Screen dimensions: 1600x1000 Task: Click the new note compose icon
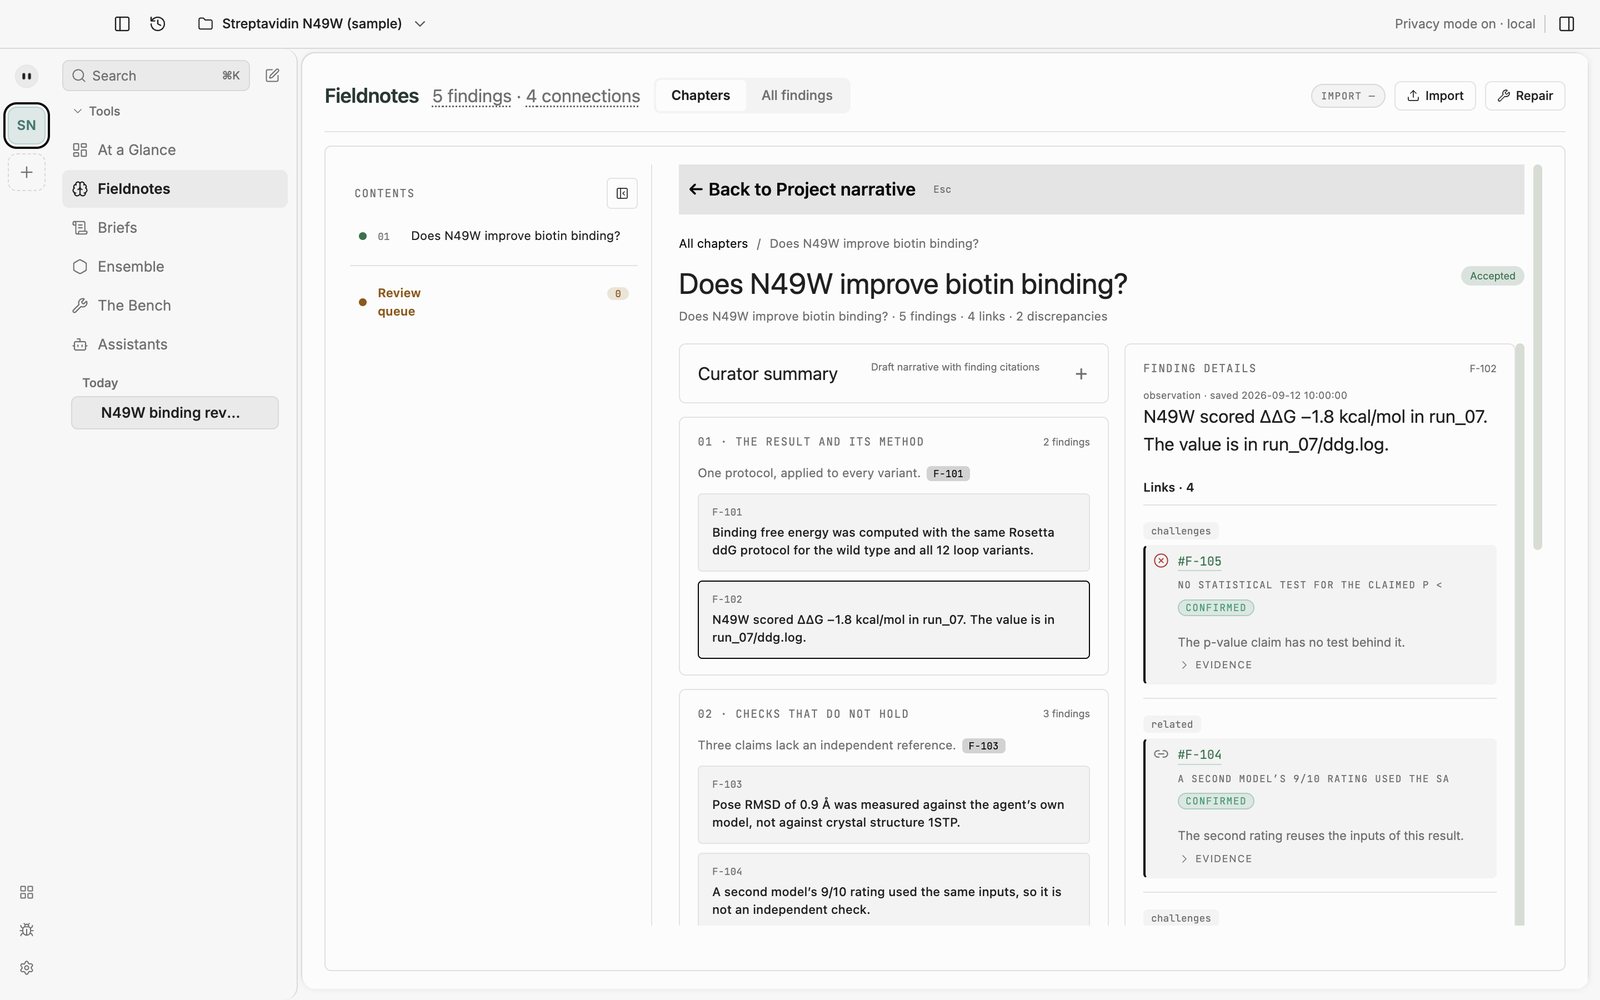pyautogui.click(x=272, y=76)
